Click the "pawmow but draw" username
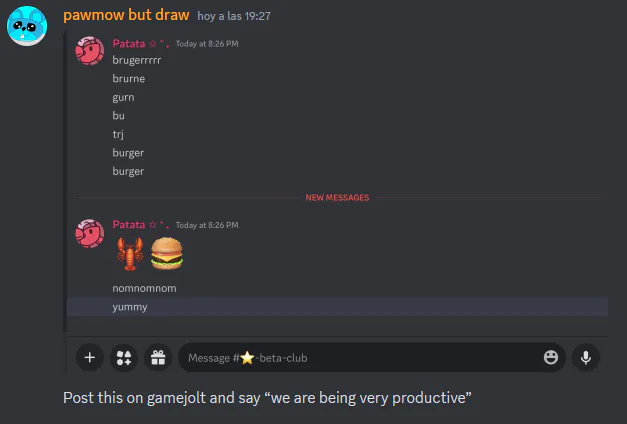Screen dimensions: 627x424 click(126, 16)
